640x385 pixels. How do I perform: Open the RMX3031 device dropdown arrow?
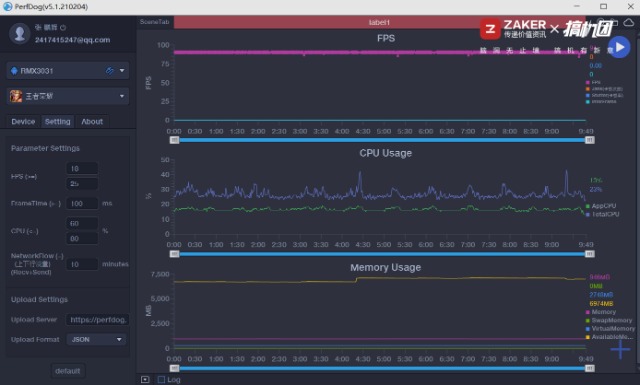122,71
